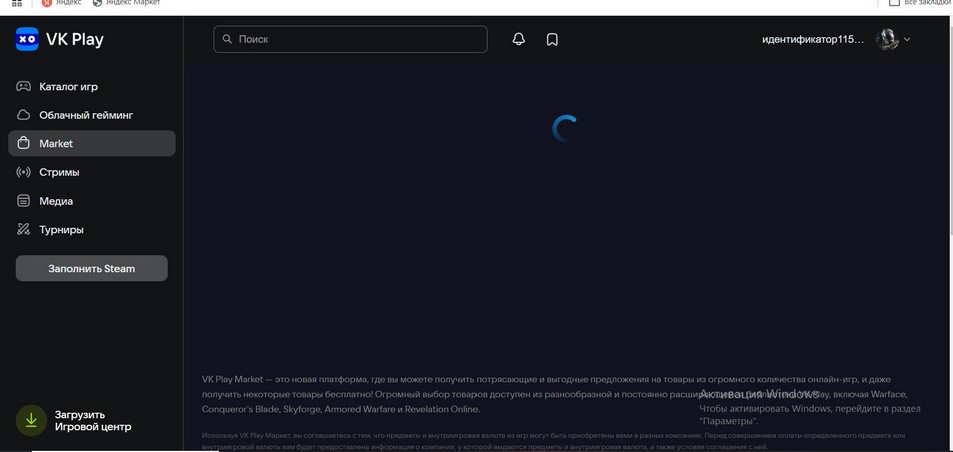Open the Турниры section
The image size is (953, 452).
tap(61, 230)
